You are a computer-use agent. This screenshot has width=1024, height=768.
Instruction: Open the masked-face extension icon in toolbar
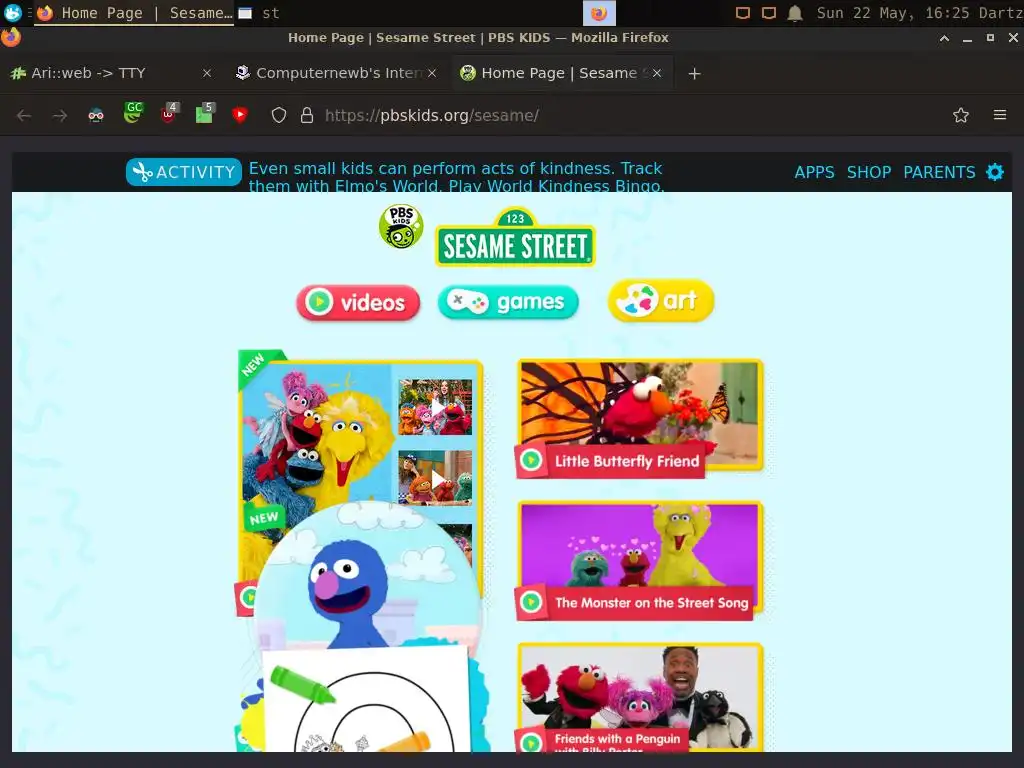tap(96, 116)
